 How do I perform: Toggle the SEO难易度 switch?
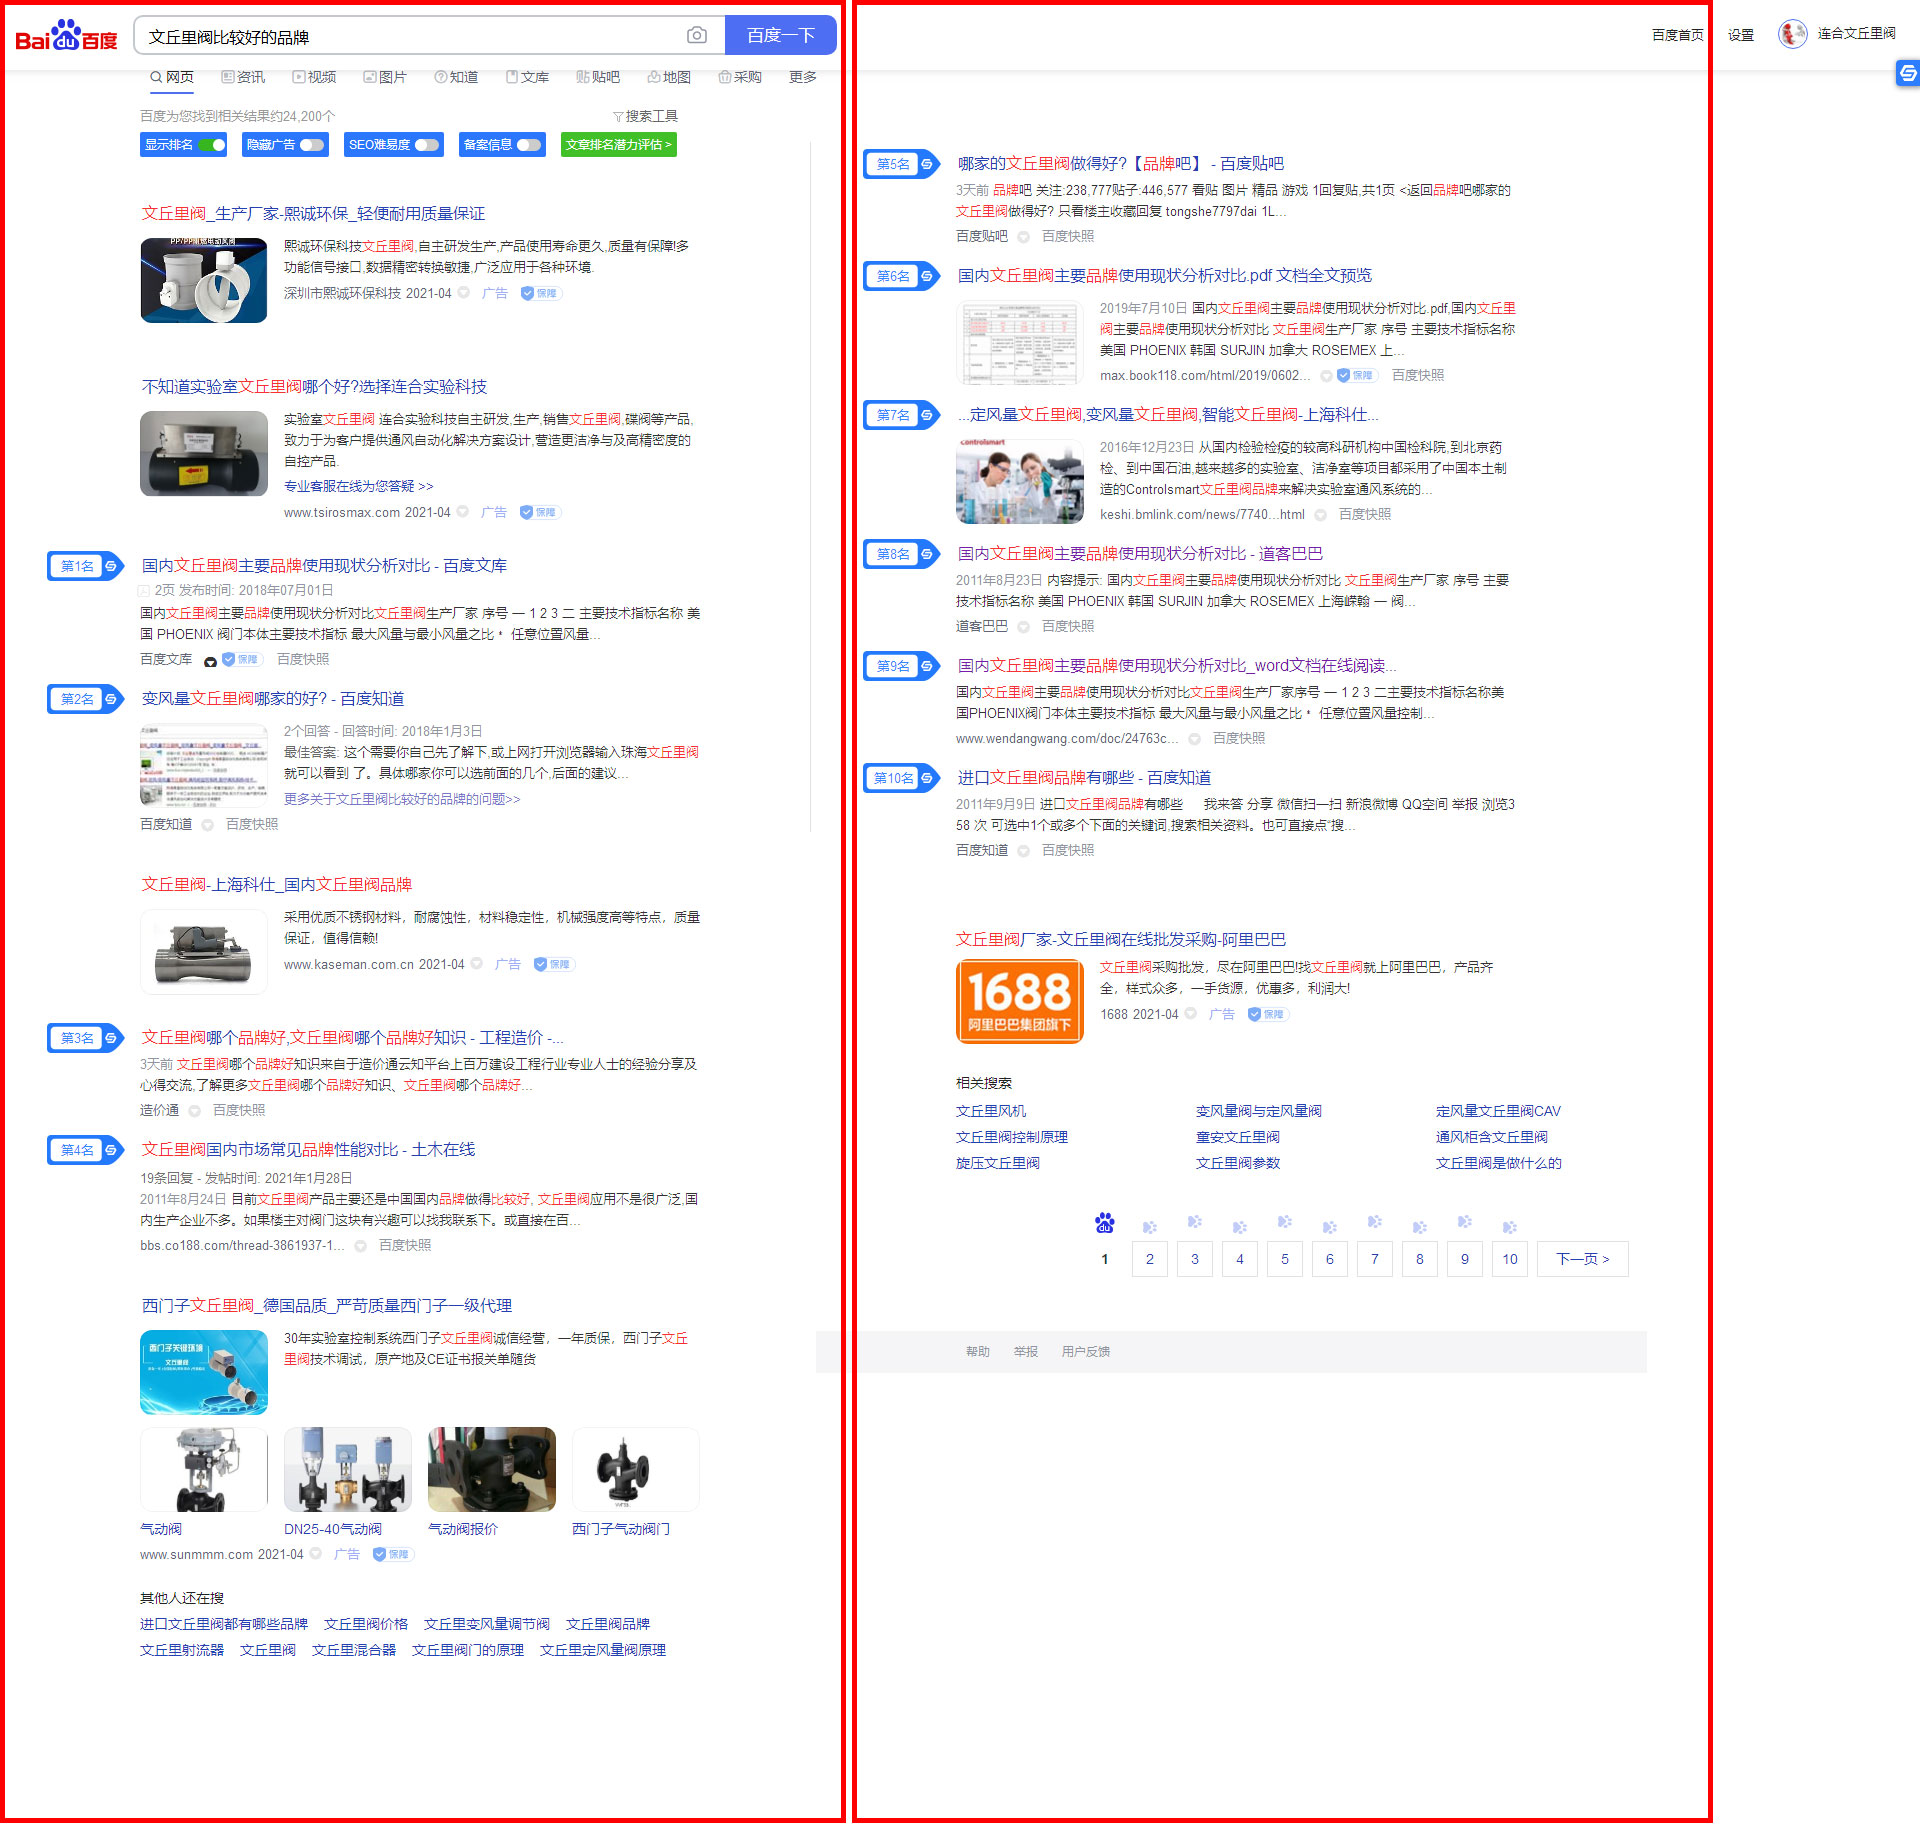point(427,145)
